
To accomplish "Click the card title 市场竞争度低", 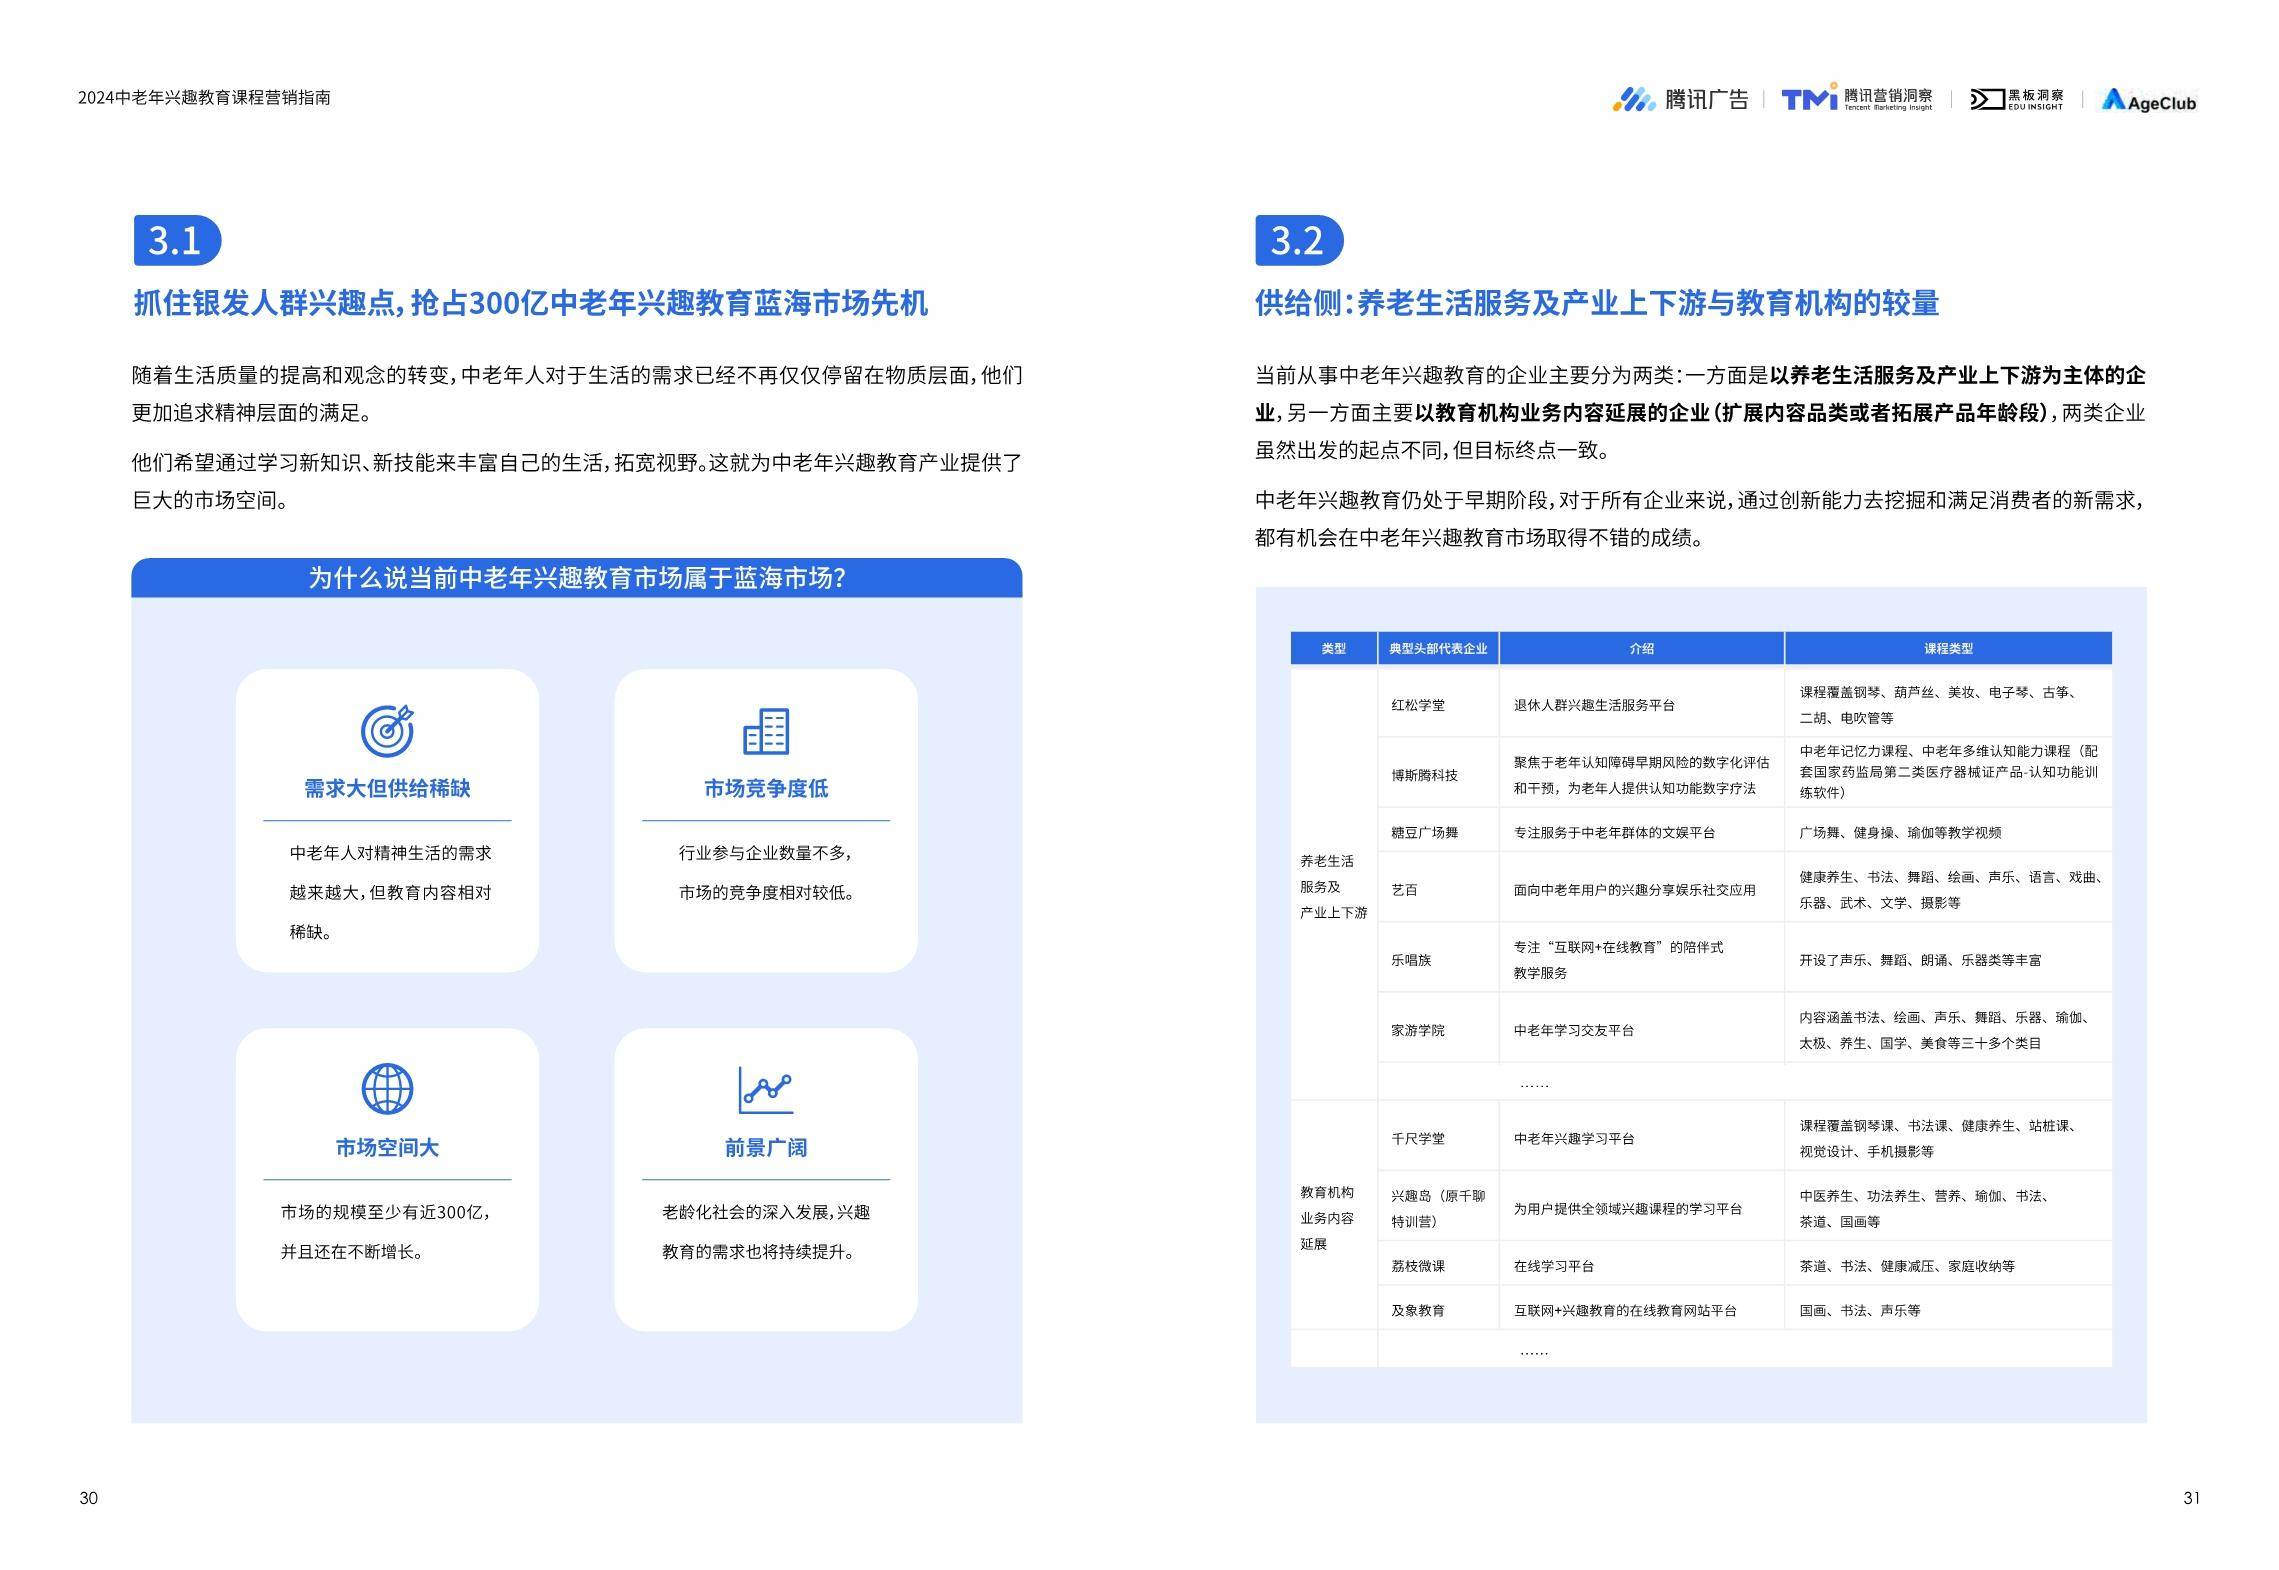I will coord(766,788).
